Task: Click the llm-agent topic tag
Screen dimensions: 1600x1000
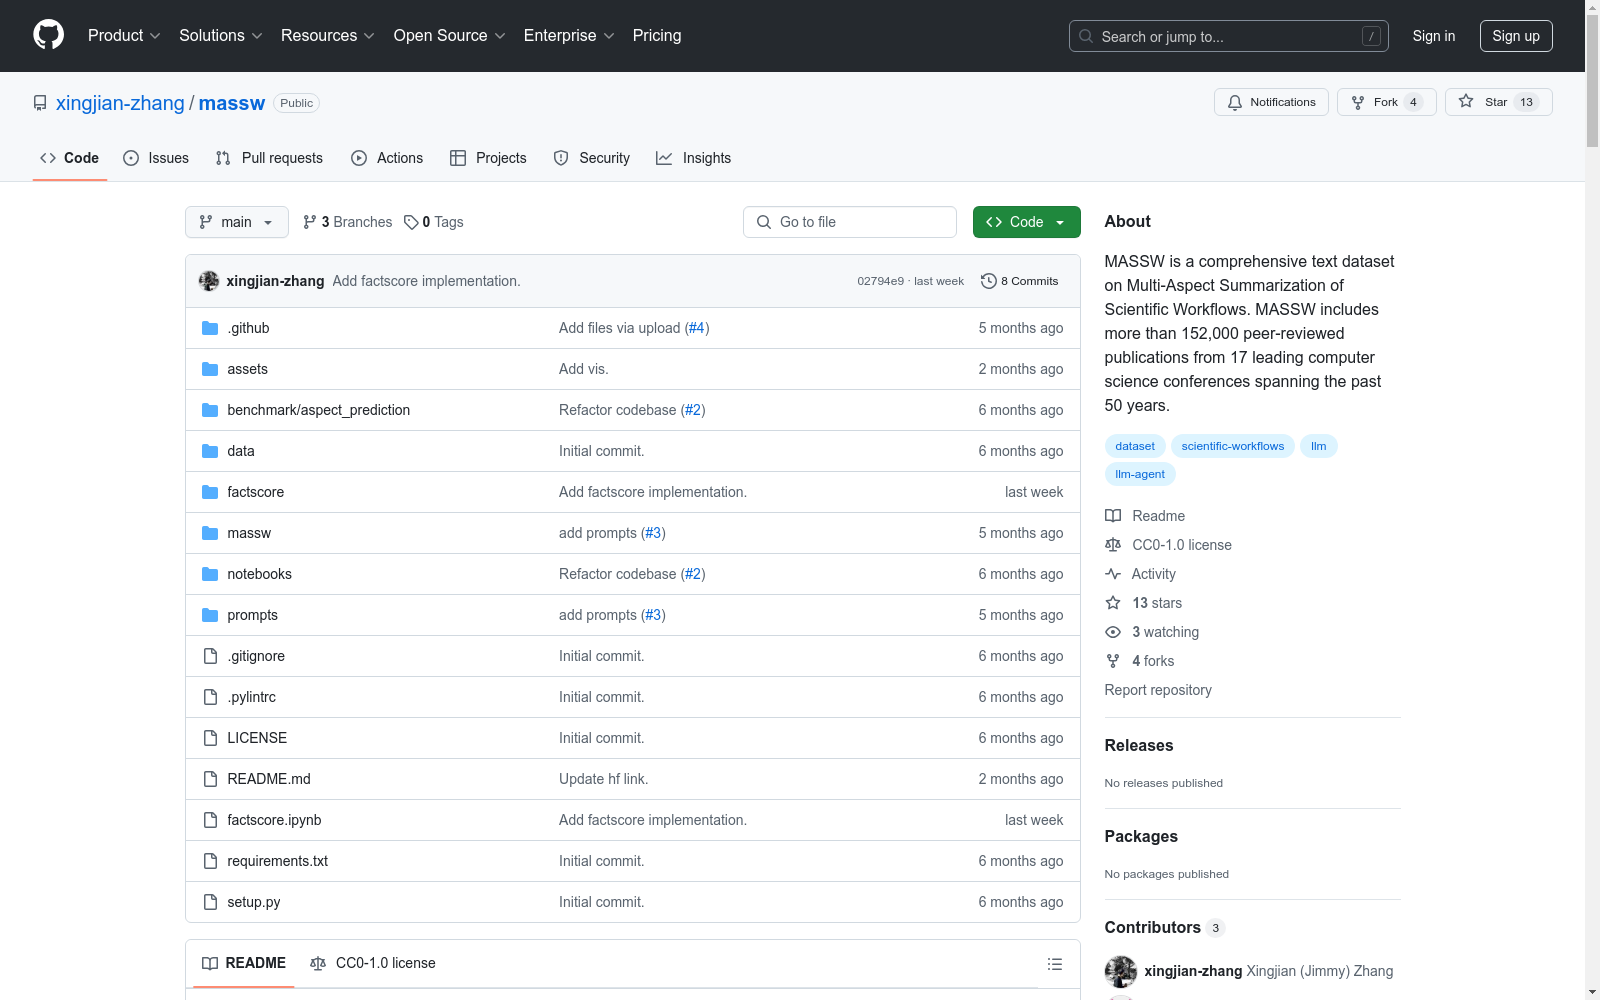Action: pyautogui.click(x=1140, y=474)
